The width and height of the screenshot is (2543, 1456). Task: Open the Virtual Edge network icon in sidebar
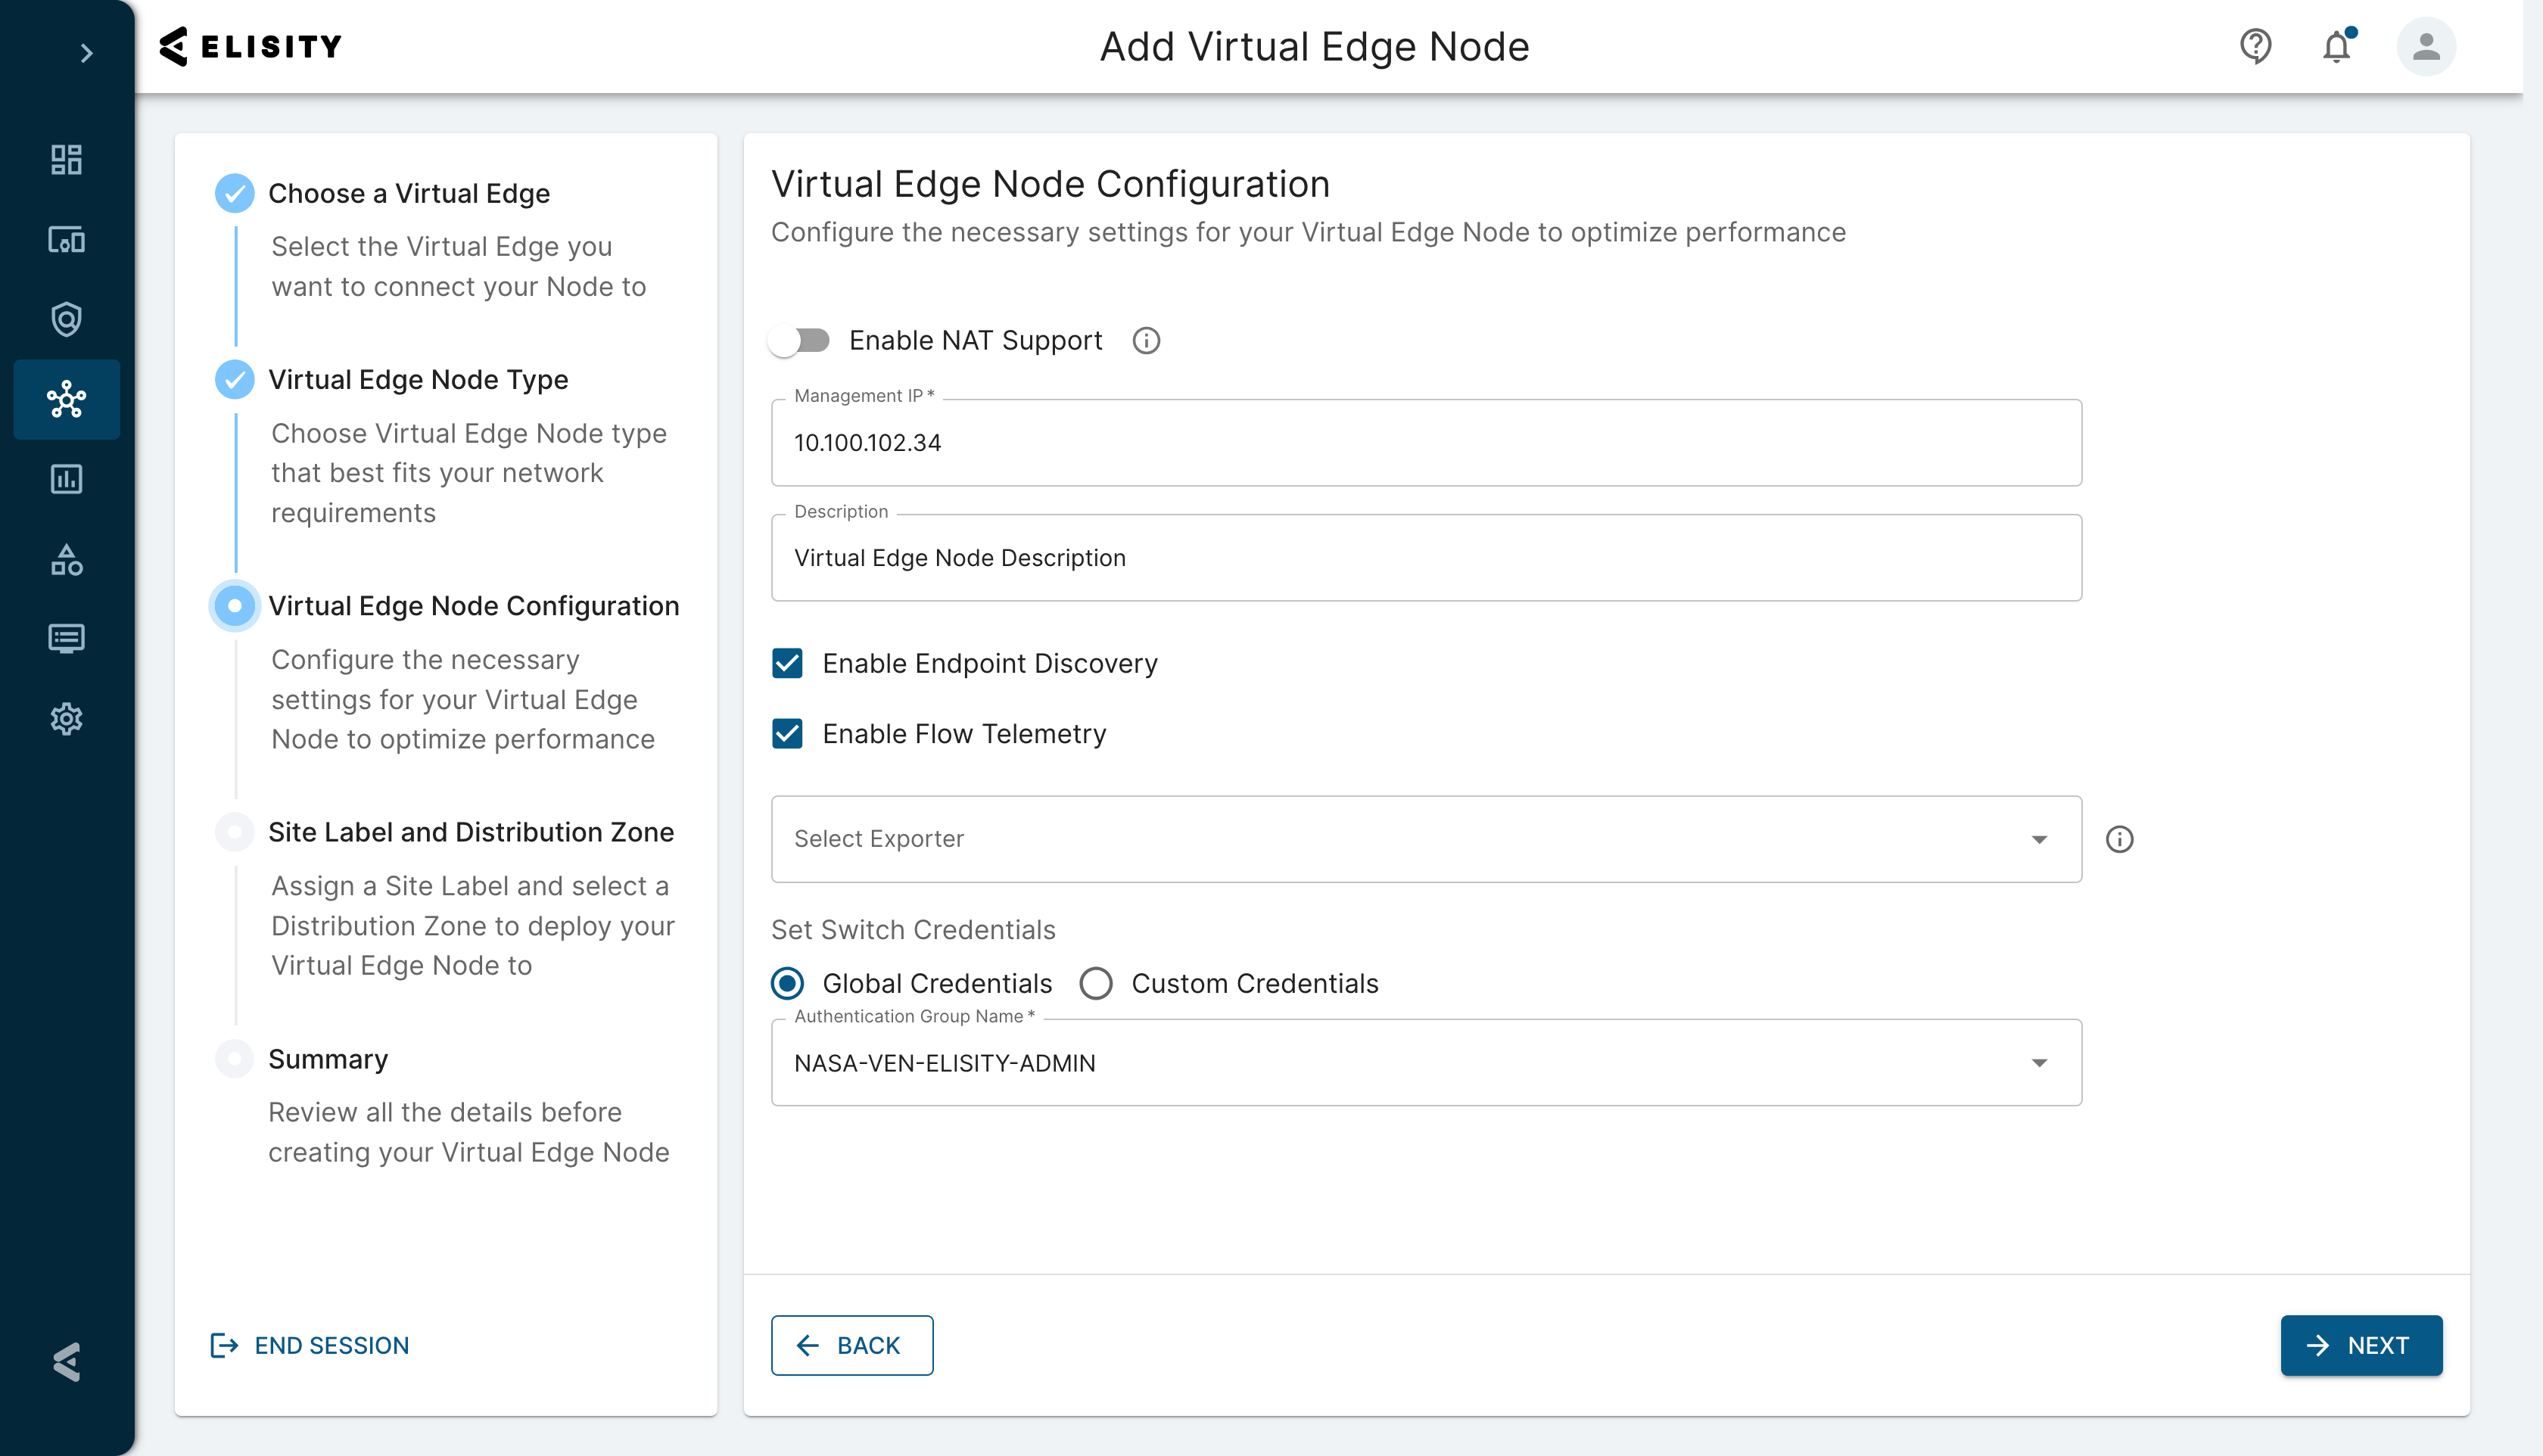tap(66, 399)
